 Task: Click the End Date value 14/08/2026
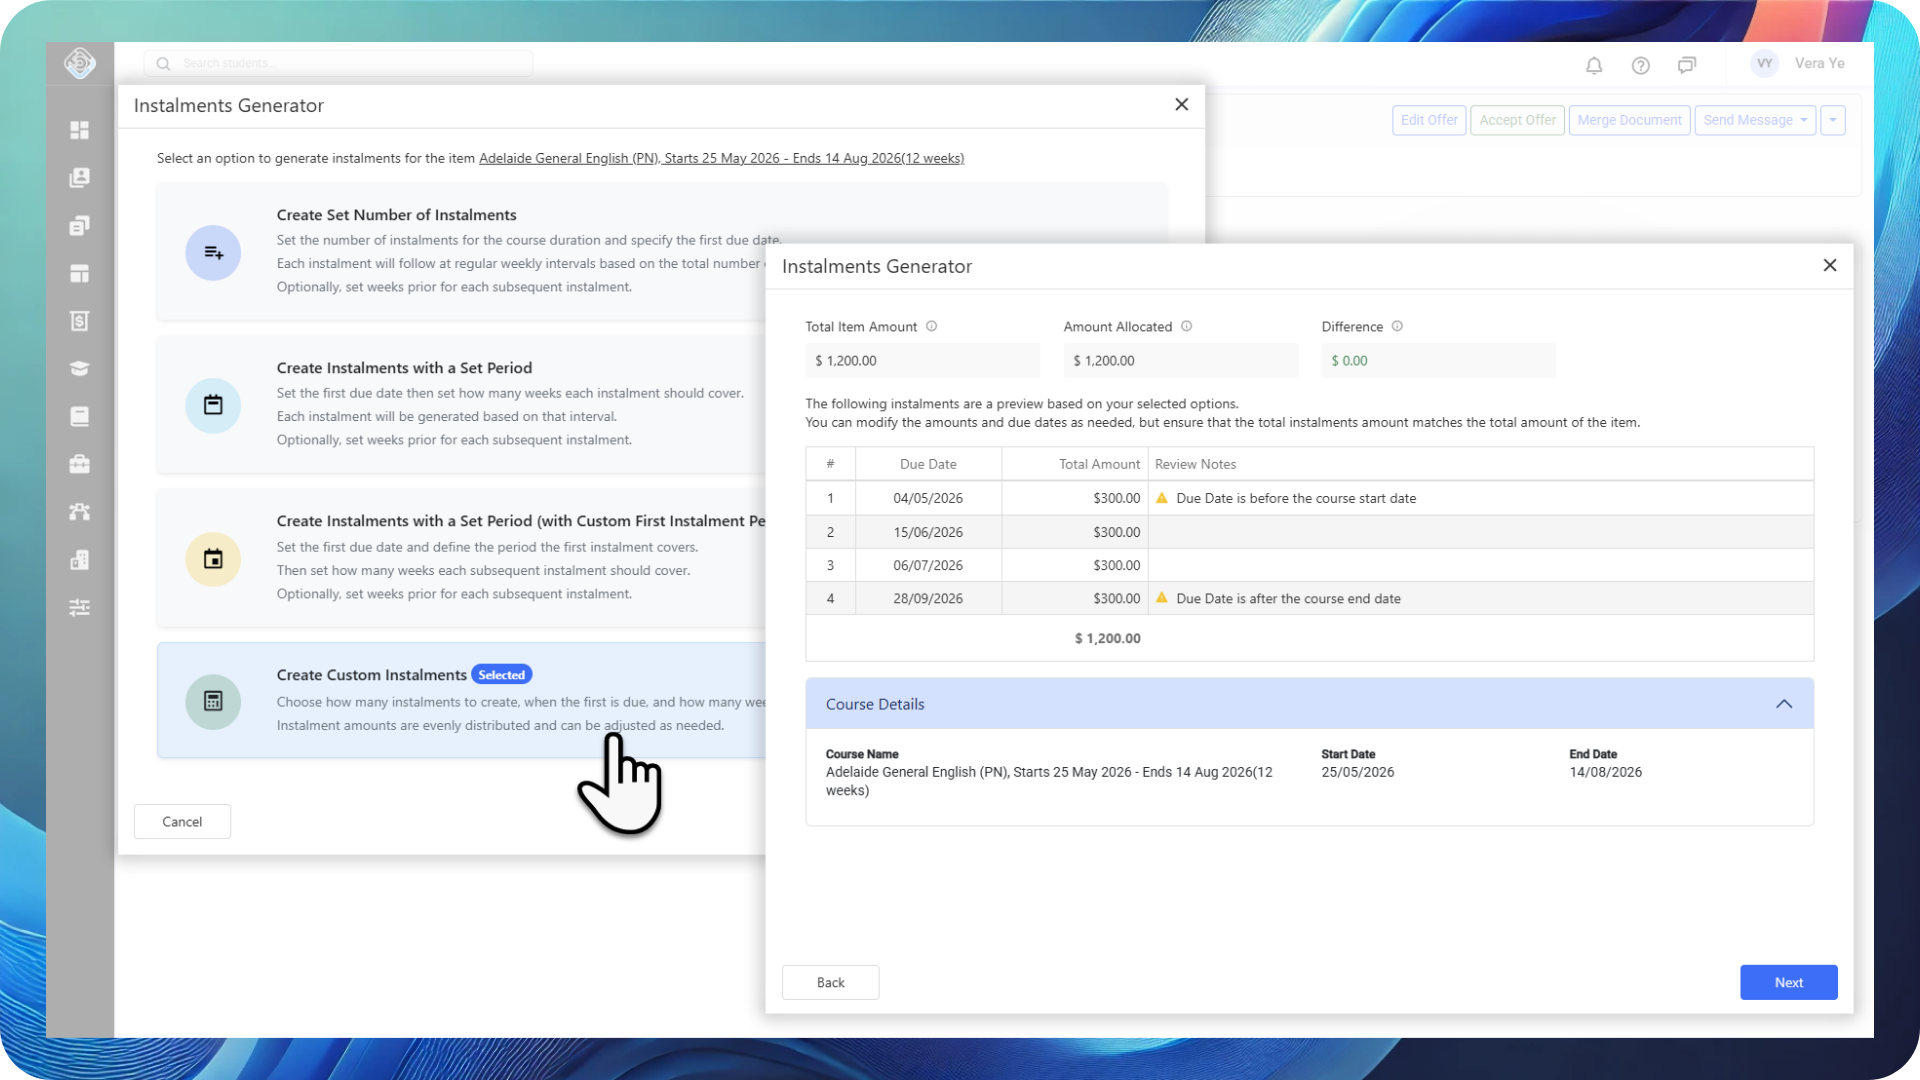pos(1605,772)
